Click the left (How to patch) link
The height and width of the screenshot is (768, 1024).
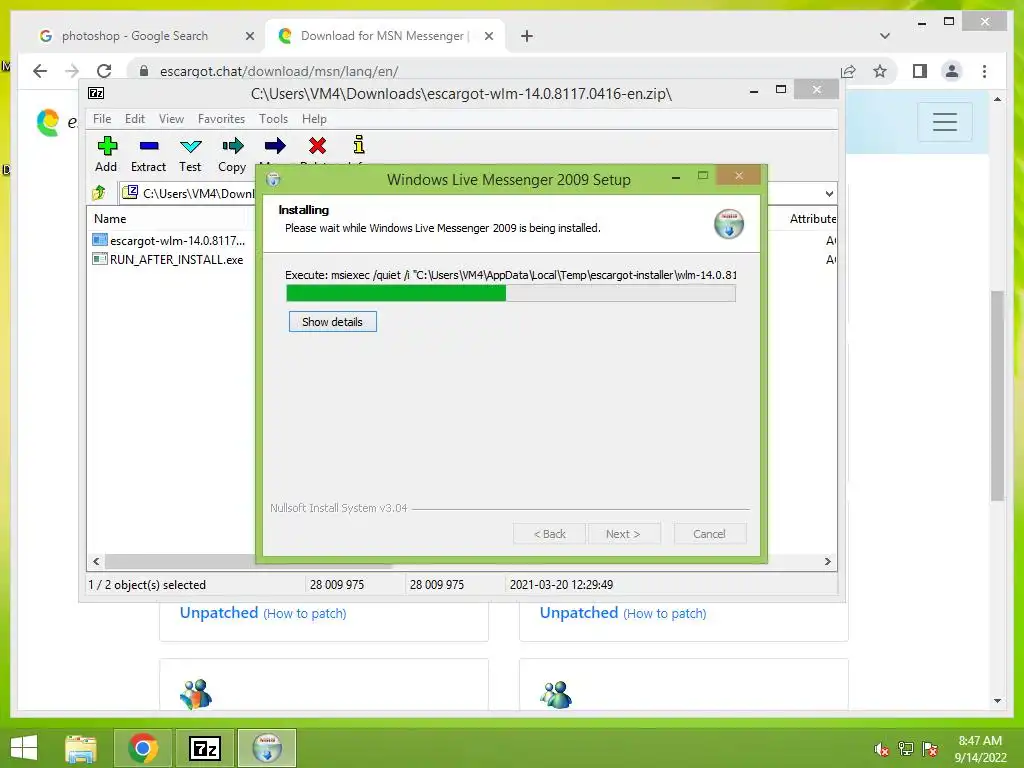point(305,613)
